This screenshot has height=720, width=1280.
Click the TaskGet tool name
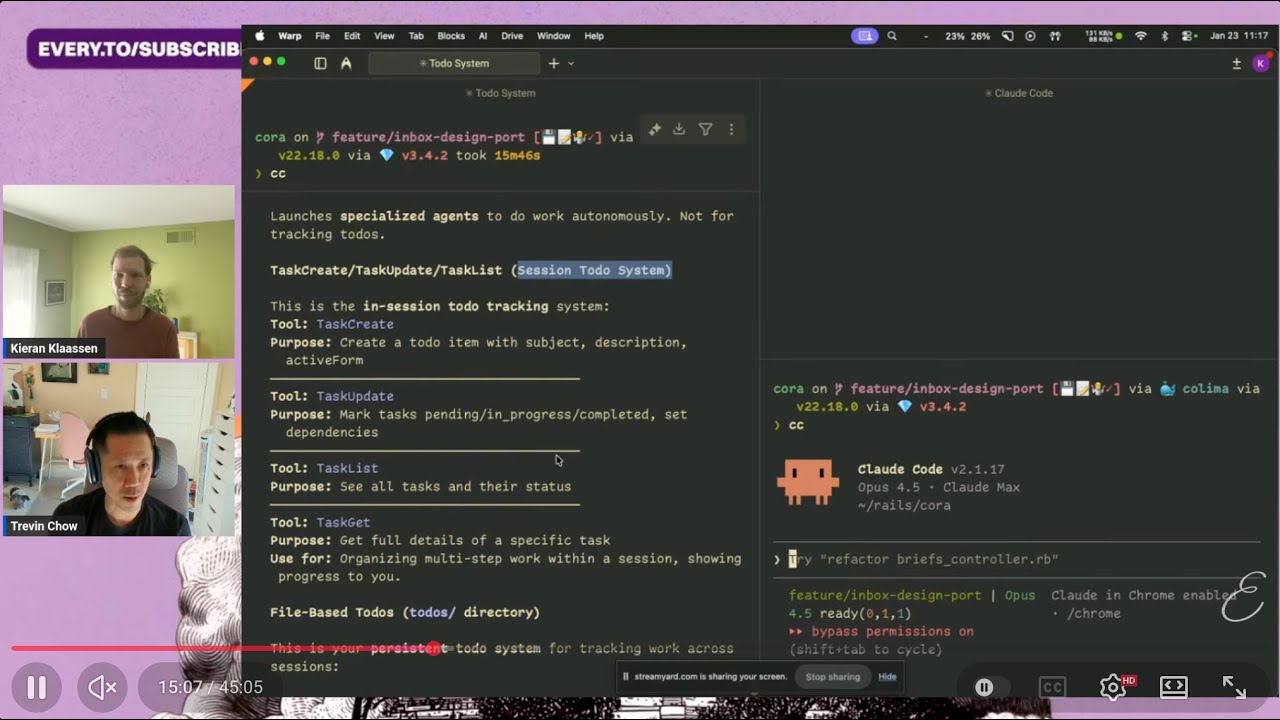coord(343,522)
